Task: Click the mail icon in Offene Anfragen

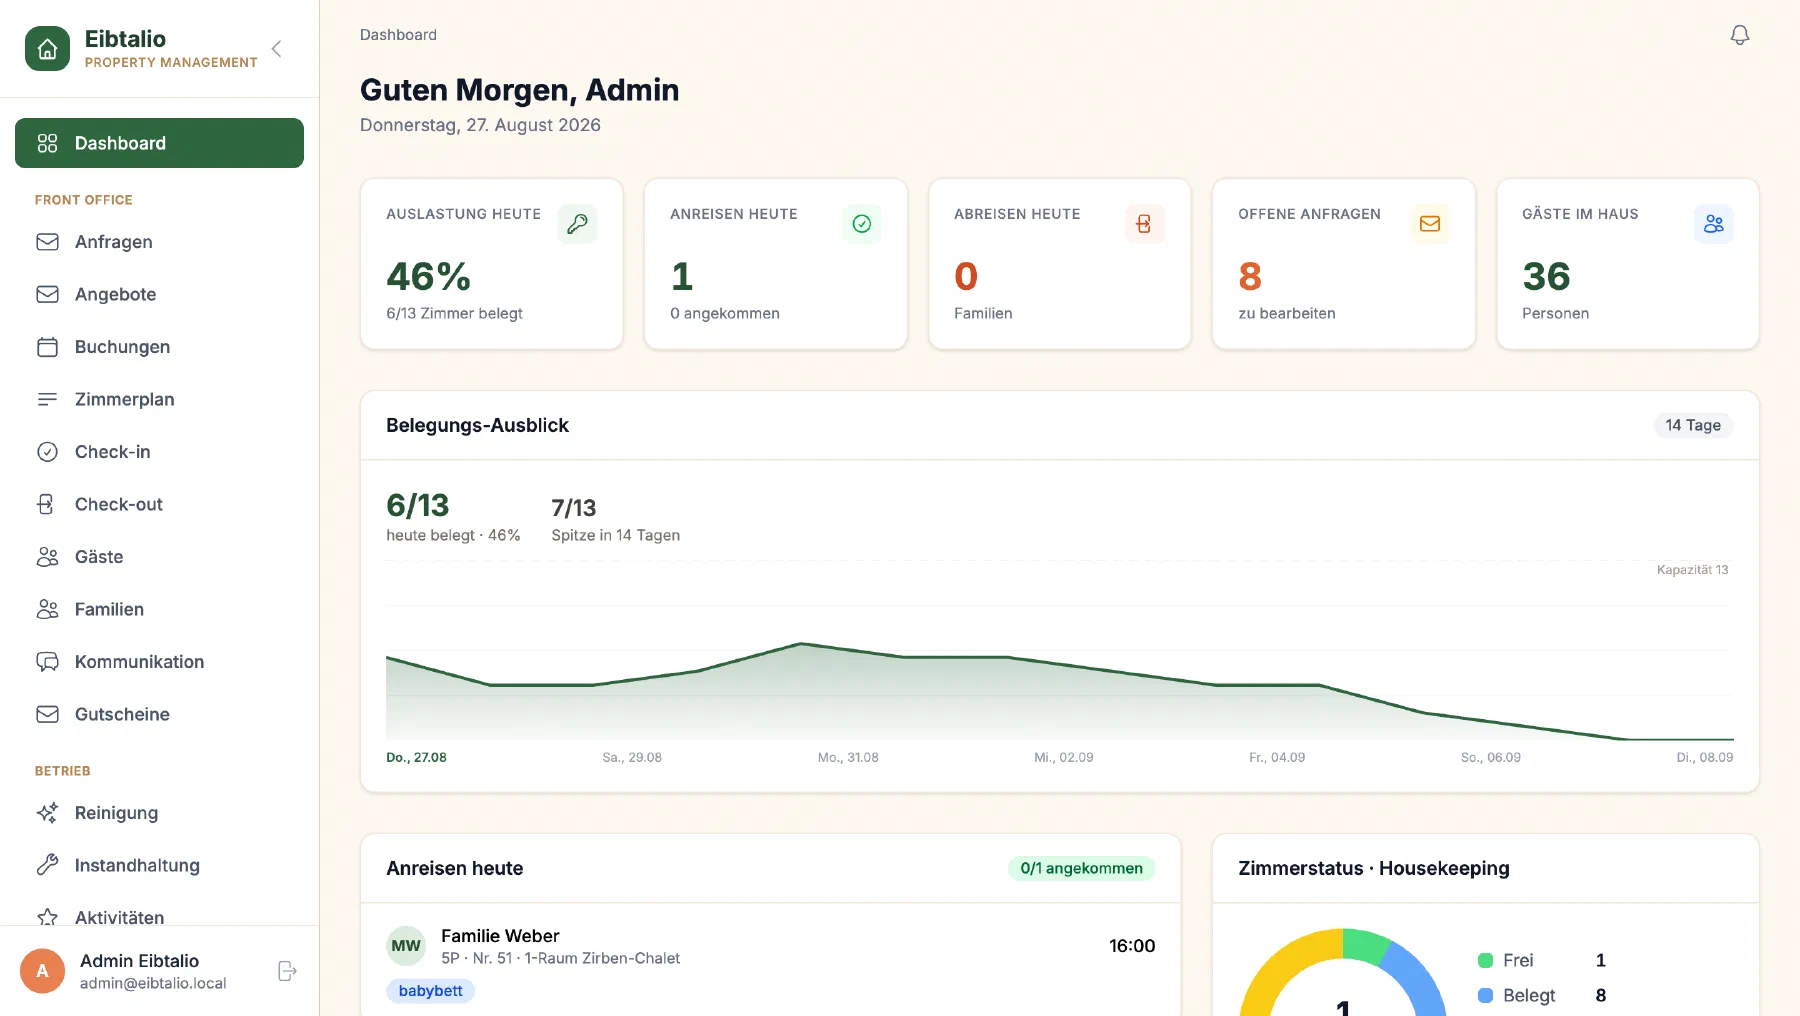Action: (1430, 224)
